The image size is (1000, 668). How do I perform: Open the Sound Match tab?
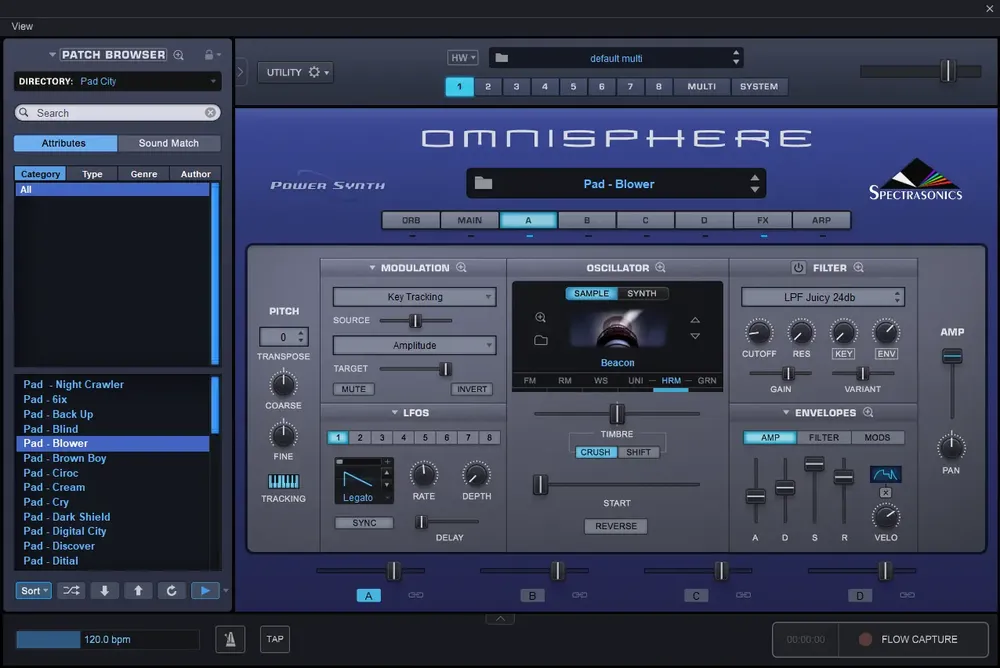[x=169, y=143]
